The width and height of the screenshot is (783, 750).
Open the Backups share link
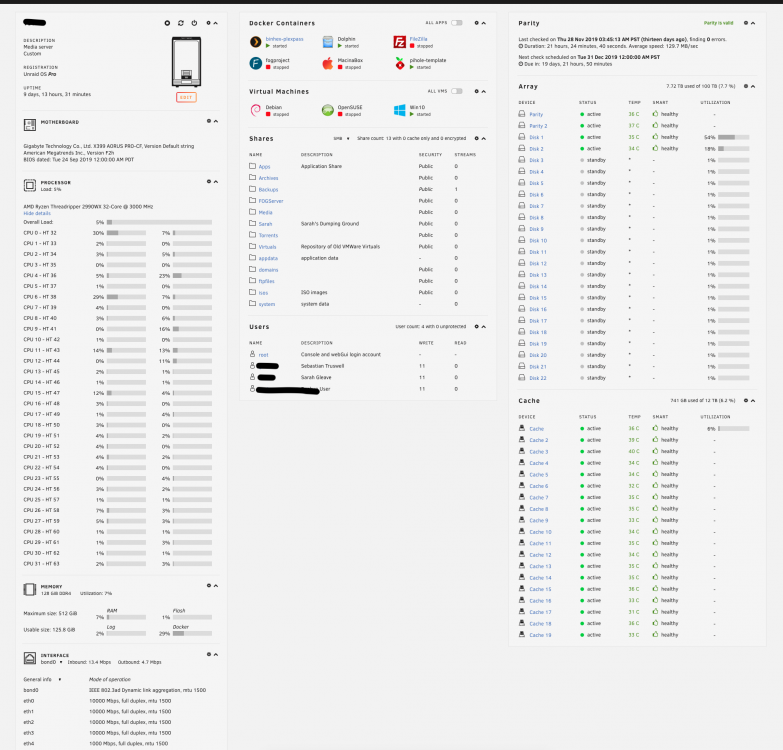click(x=268, y=190)
